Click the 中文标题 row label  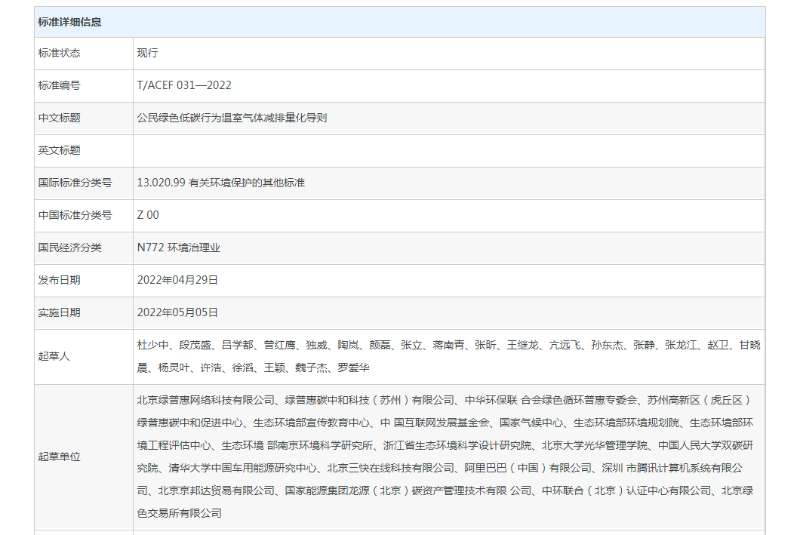click(x=58, y=118)
